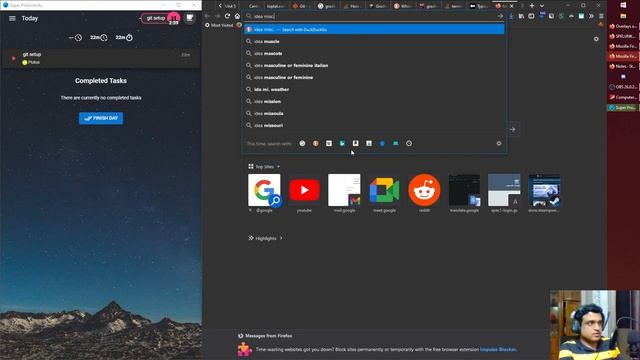Image resolution: width=640 pixels, height=360 pixels.
Task: Click the take-a-break coffee cup icon
Action: click(x=190, y=18)
